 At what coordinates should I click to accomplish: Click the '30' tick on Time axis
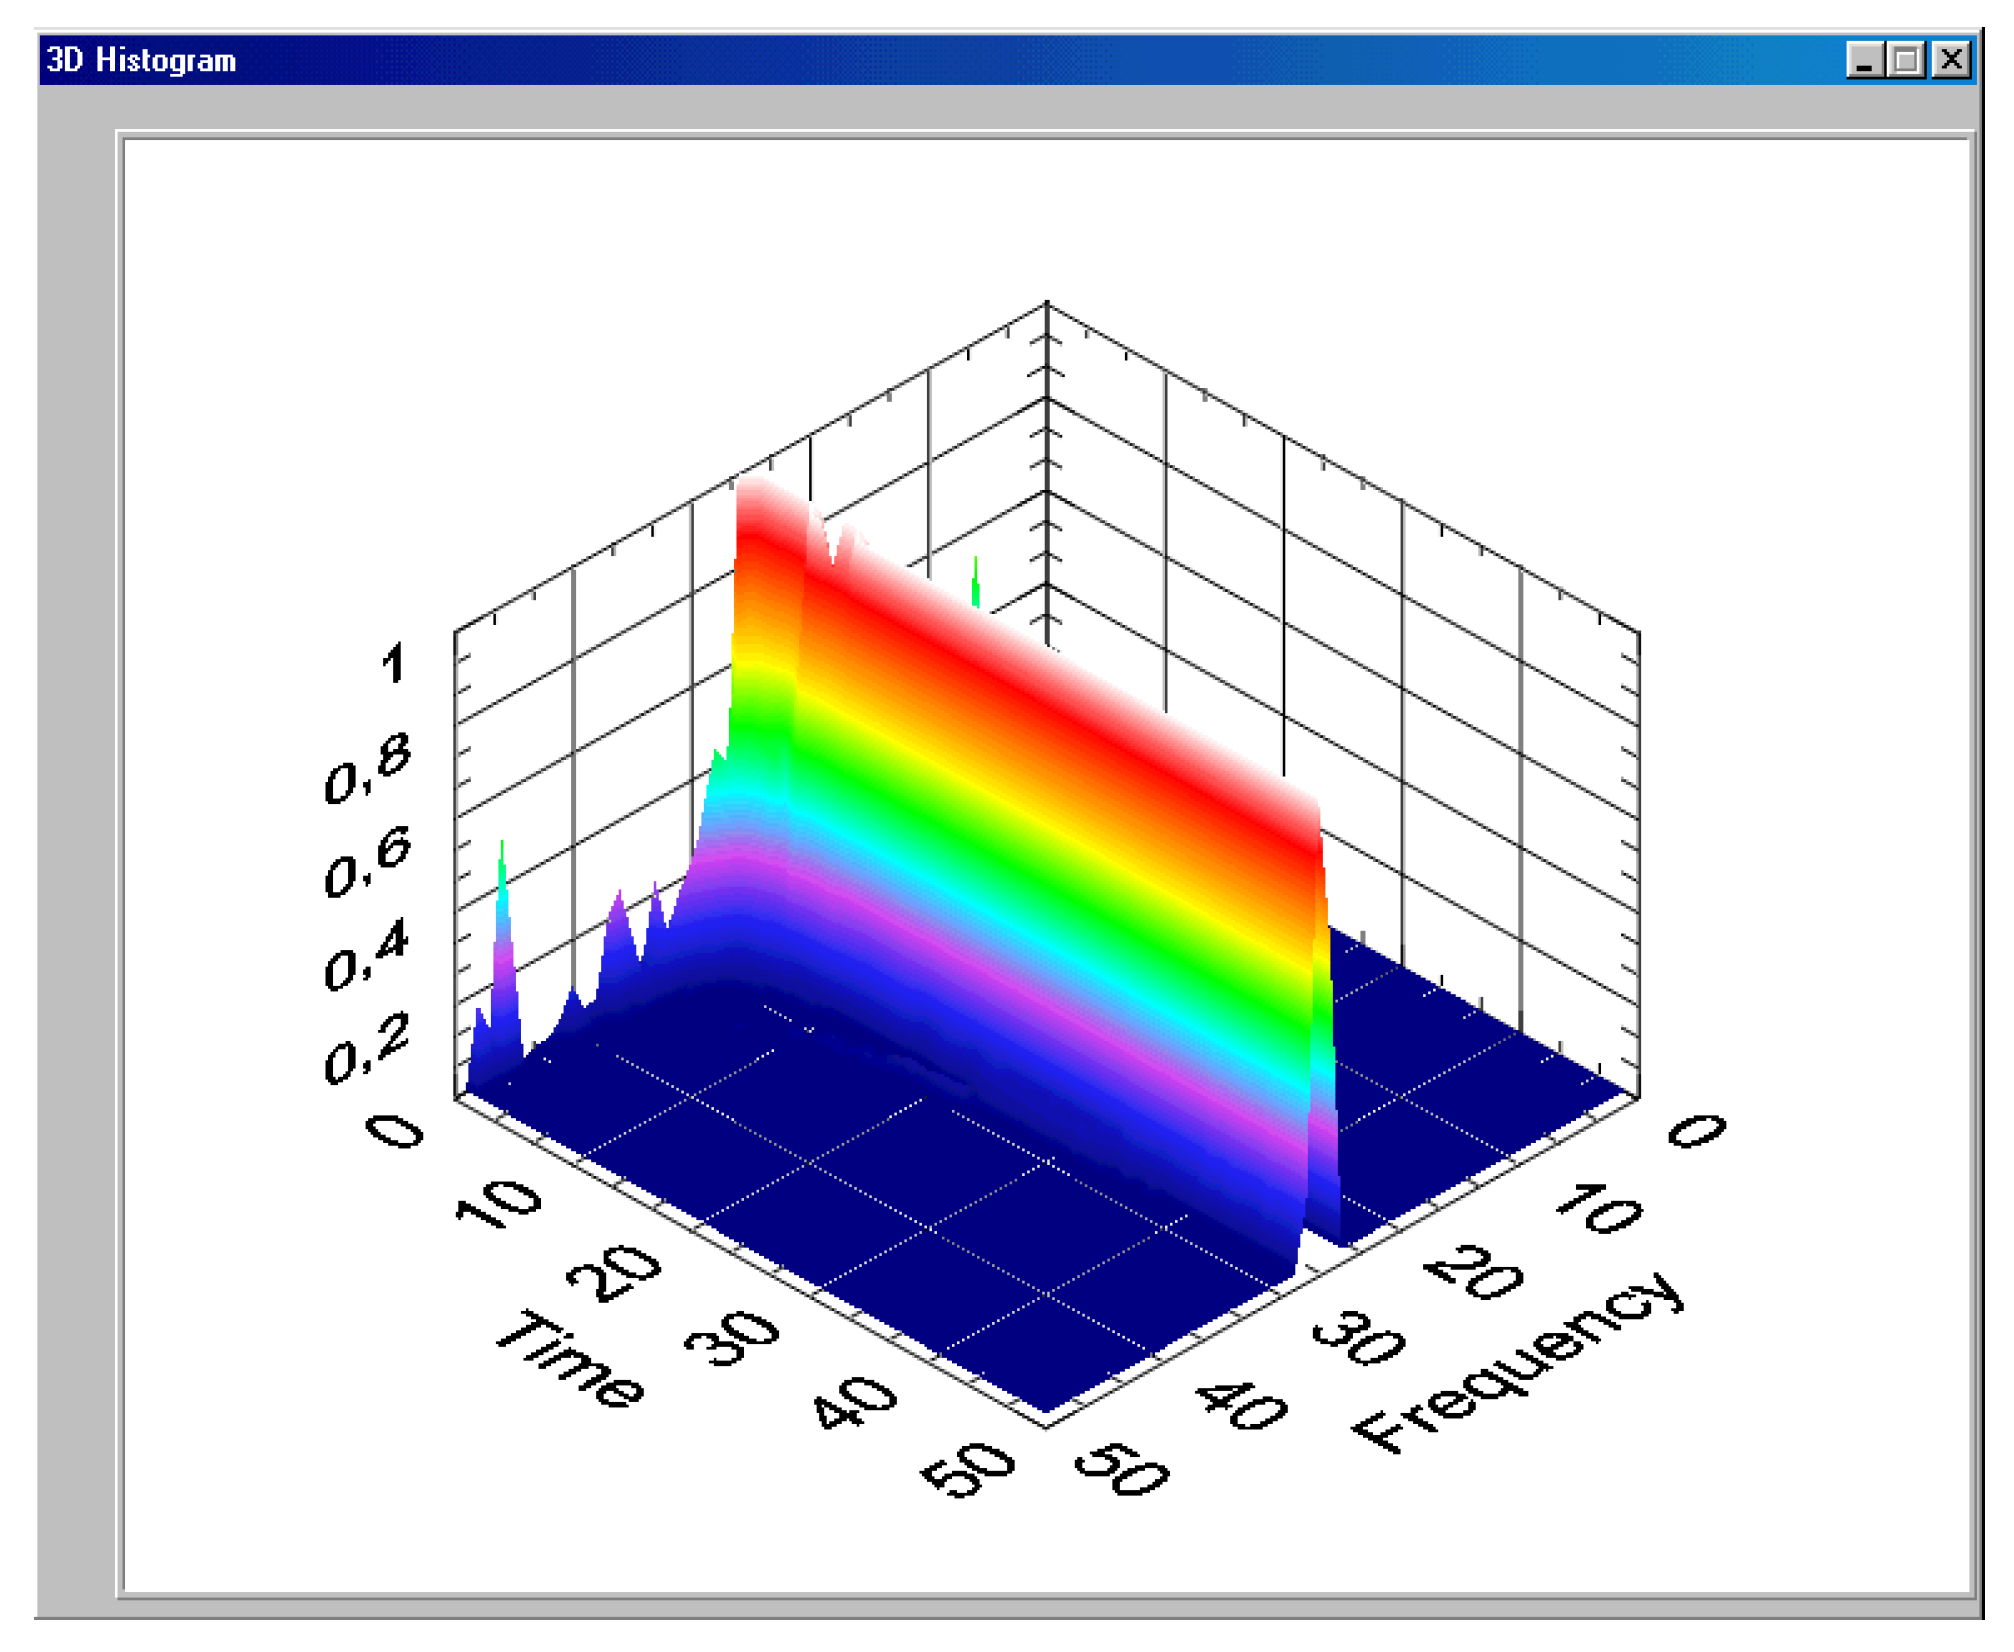point(732,1337)
